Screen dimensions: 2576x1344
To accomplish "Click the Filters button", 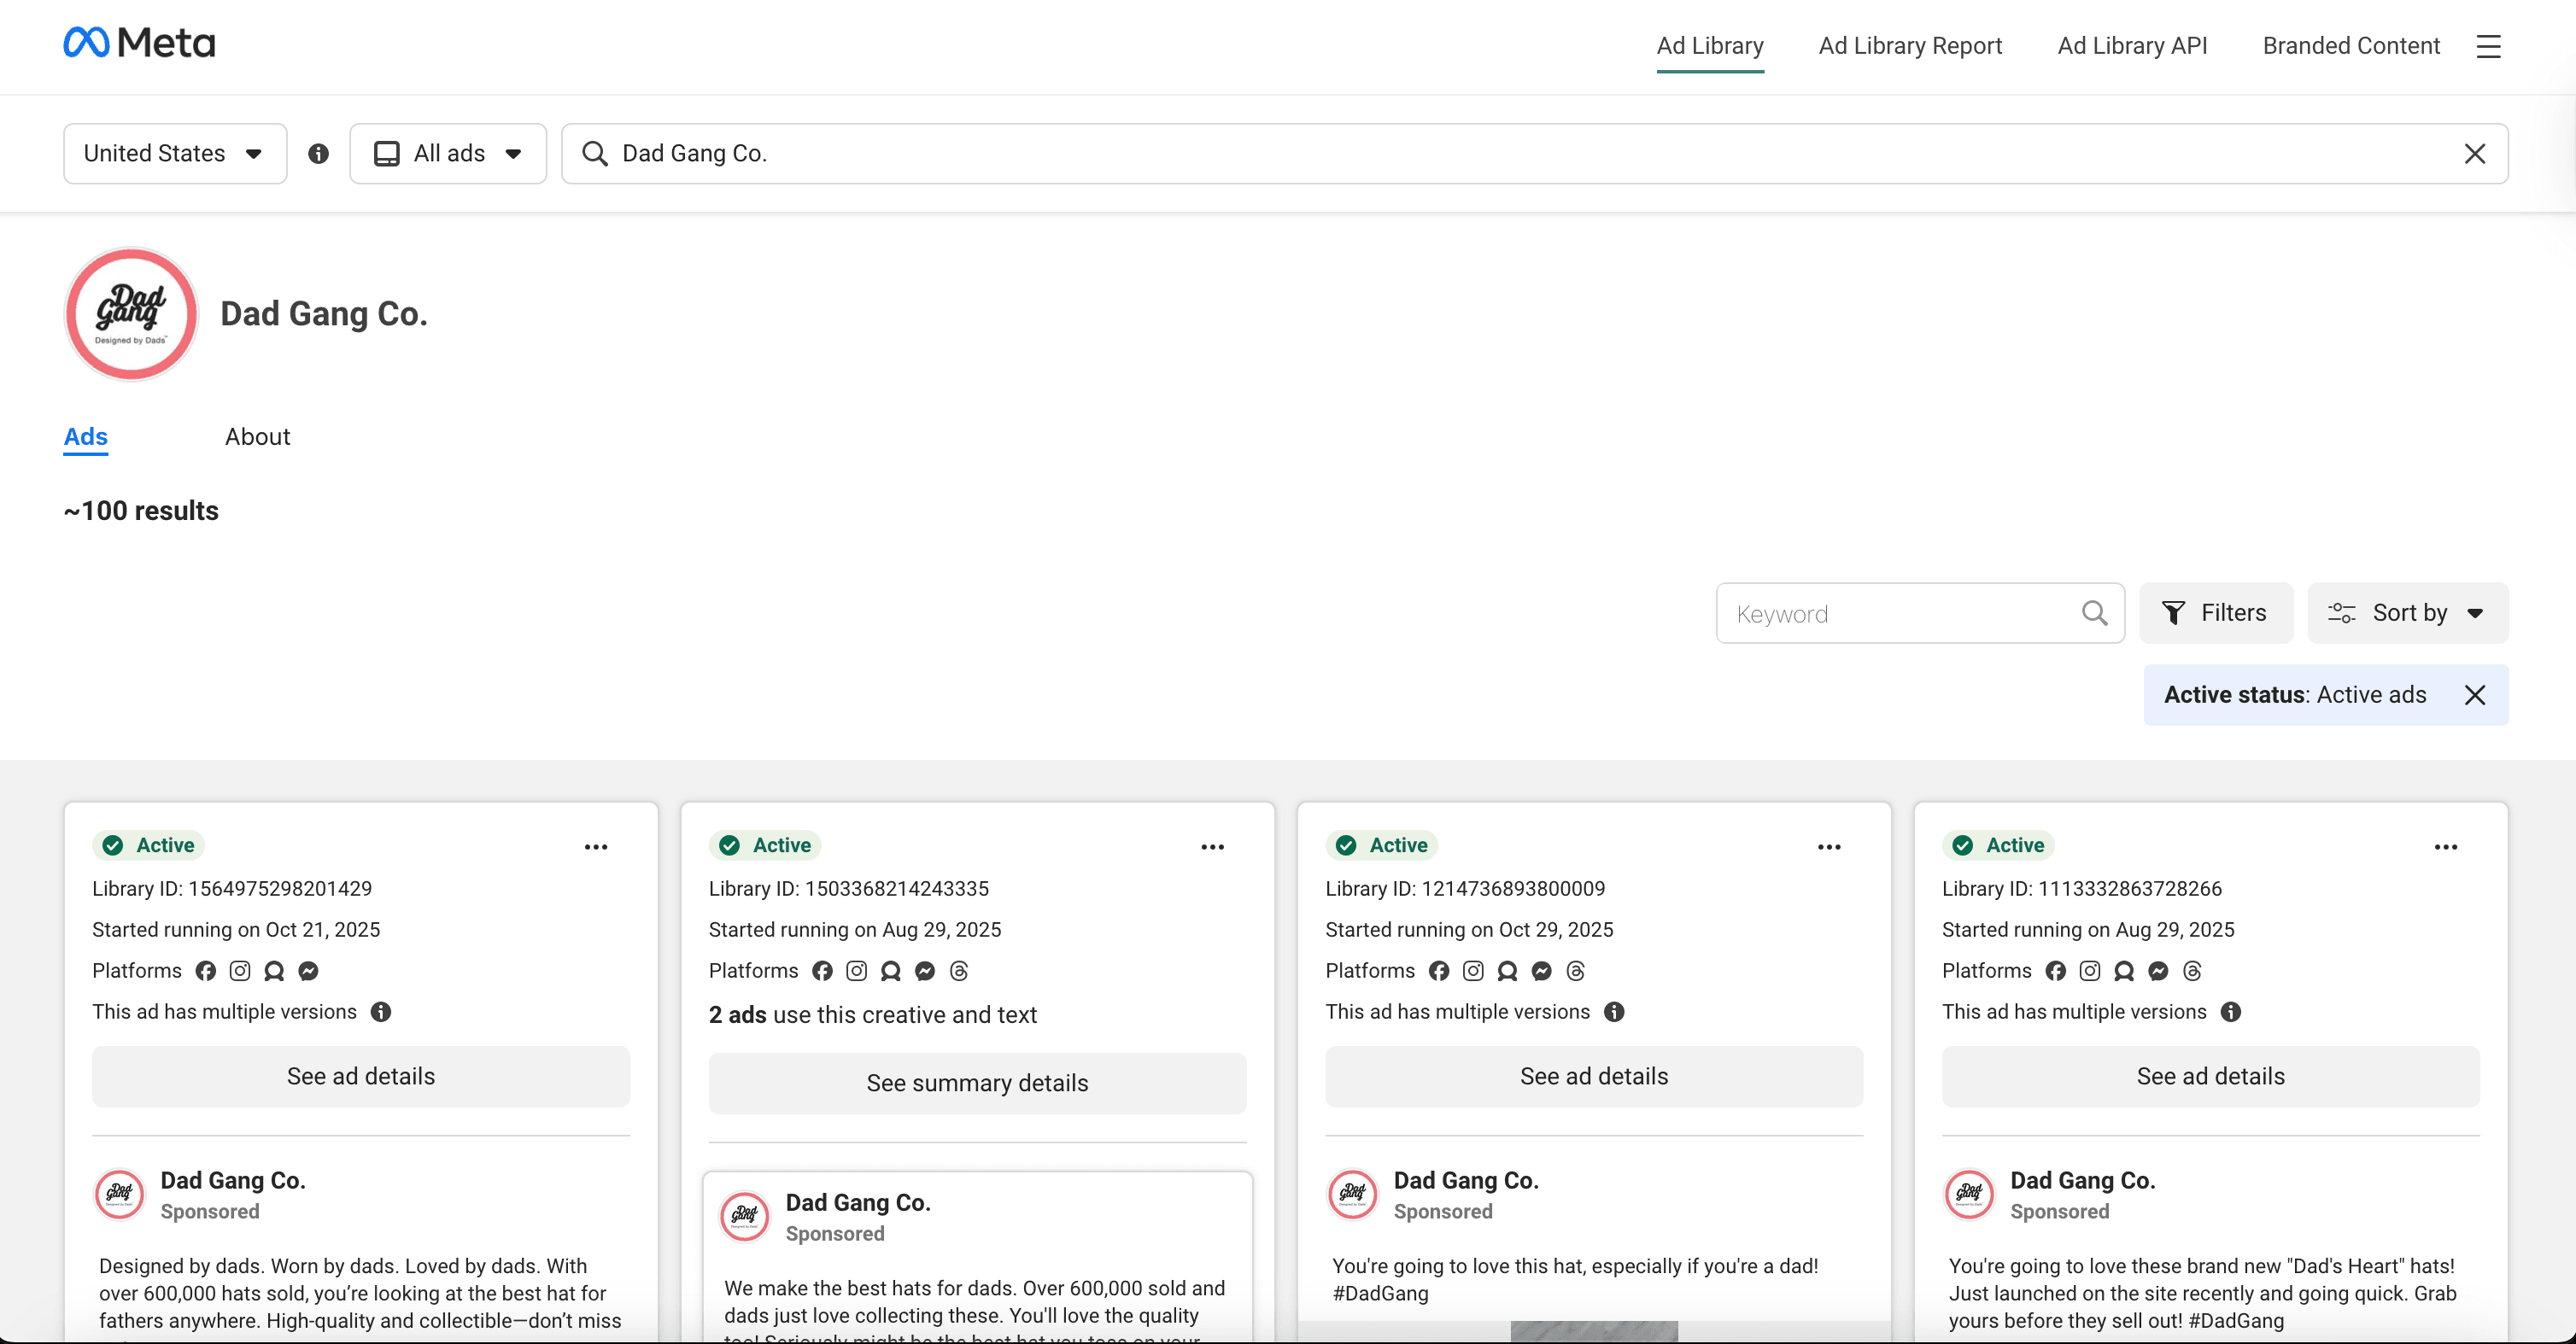I will (x=2215, y=613).
